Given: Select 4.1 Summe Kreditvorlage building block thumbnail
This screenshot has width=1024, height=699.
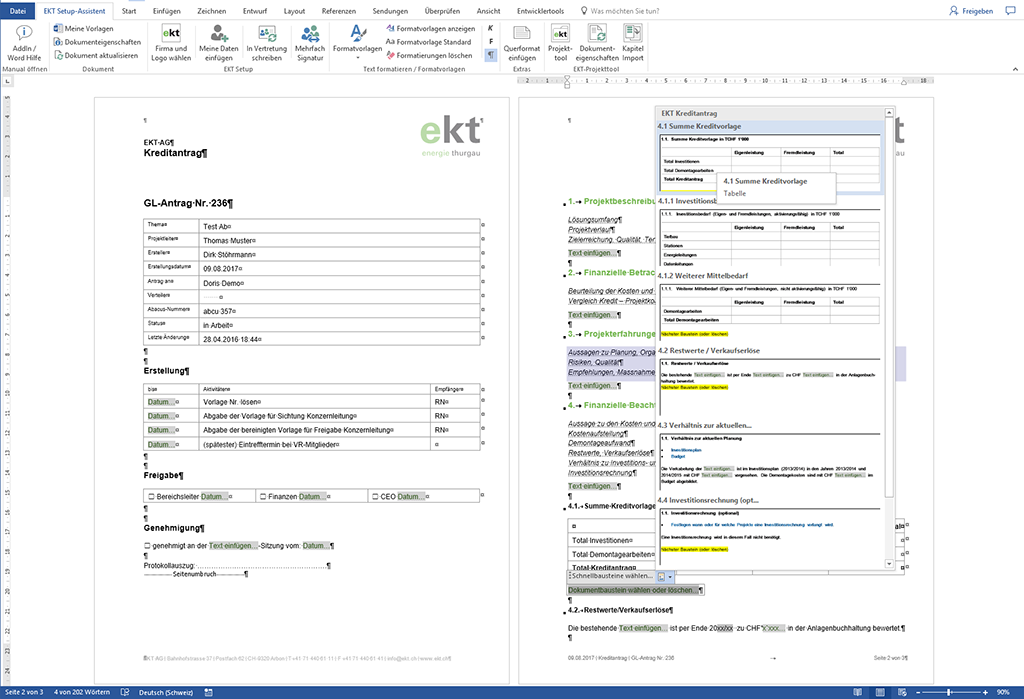Looking at the screenshot, I should [x=769, y=163].
